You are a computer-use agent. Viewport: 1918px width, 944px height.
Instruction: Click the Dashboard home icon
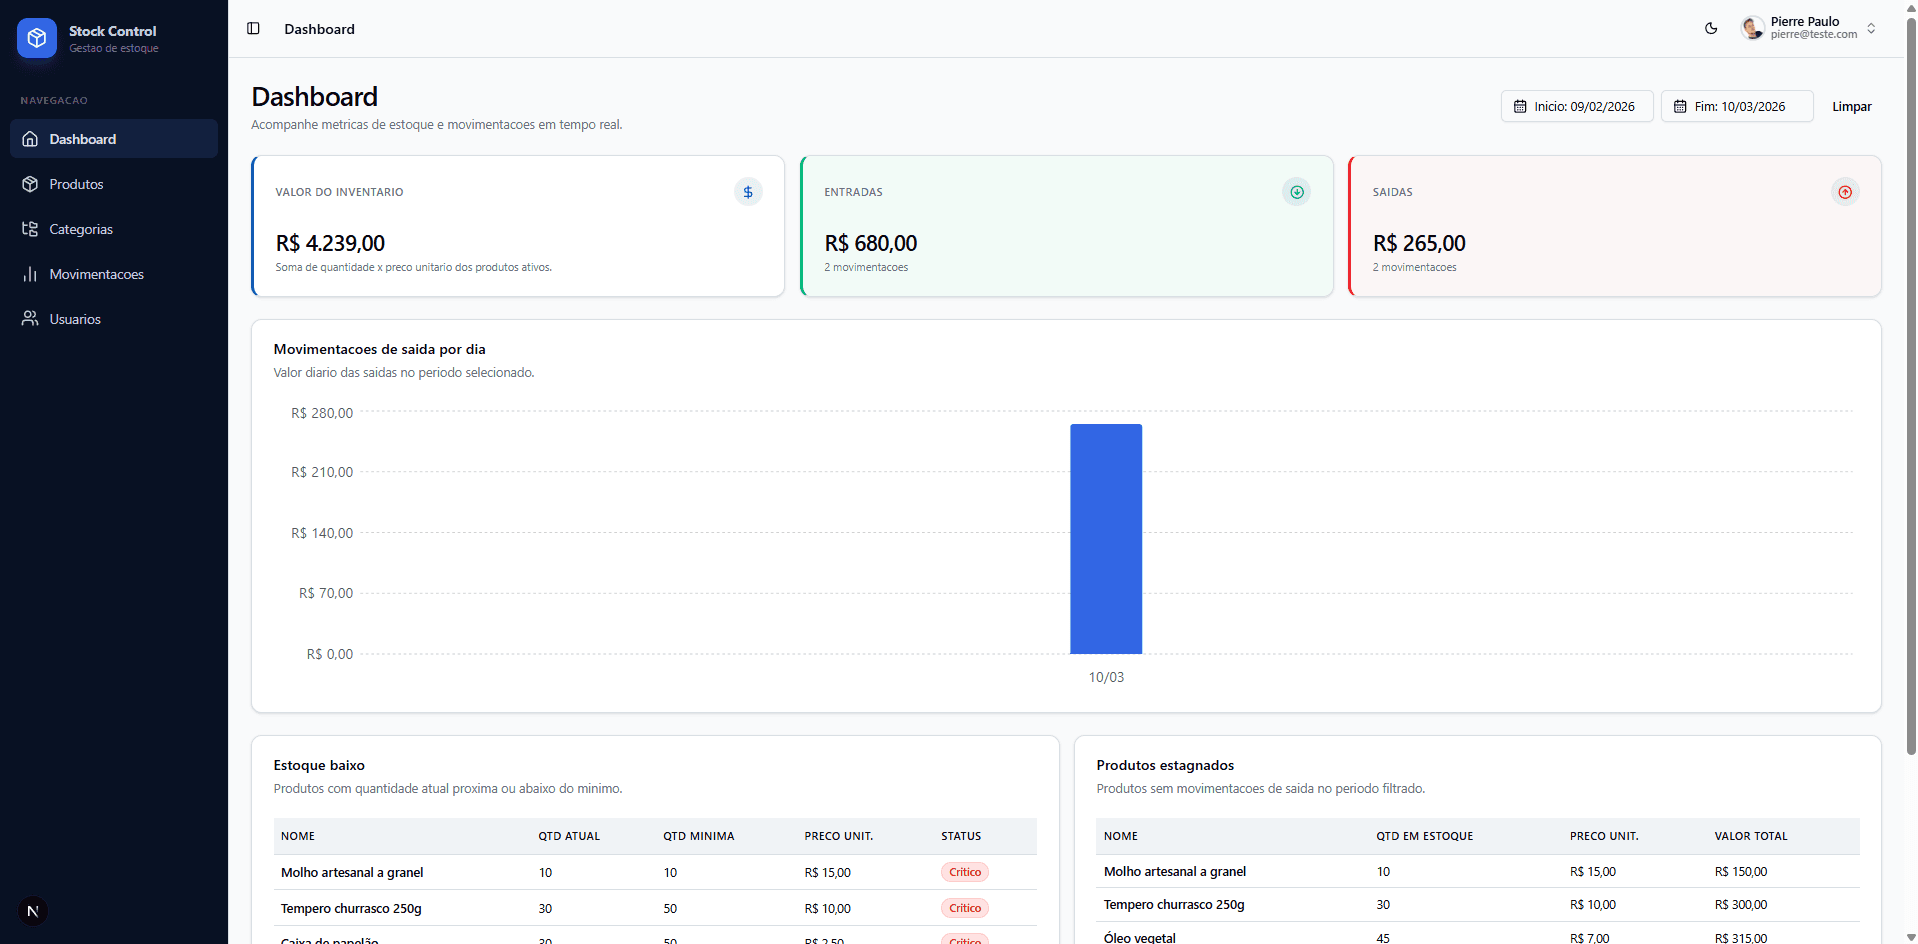(30, 139)
